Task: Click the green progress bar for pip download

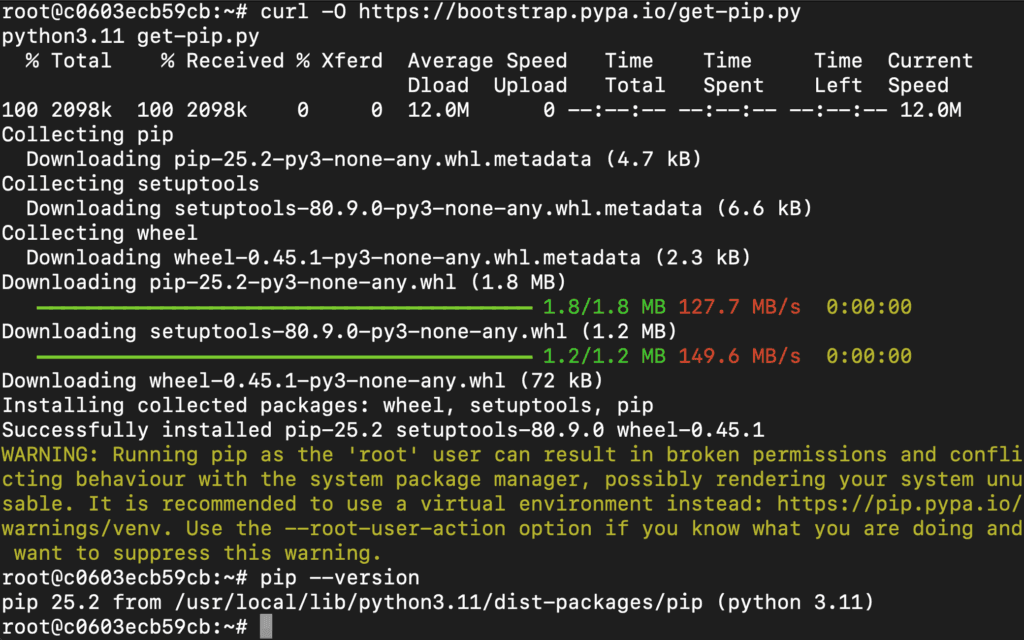Action: point(285,307)
